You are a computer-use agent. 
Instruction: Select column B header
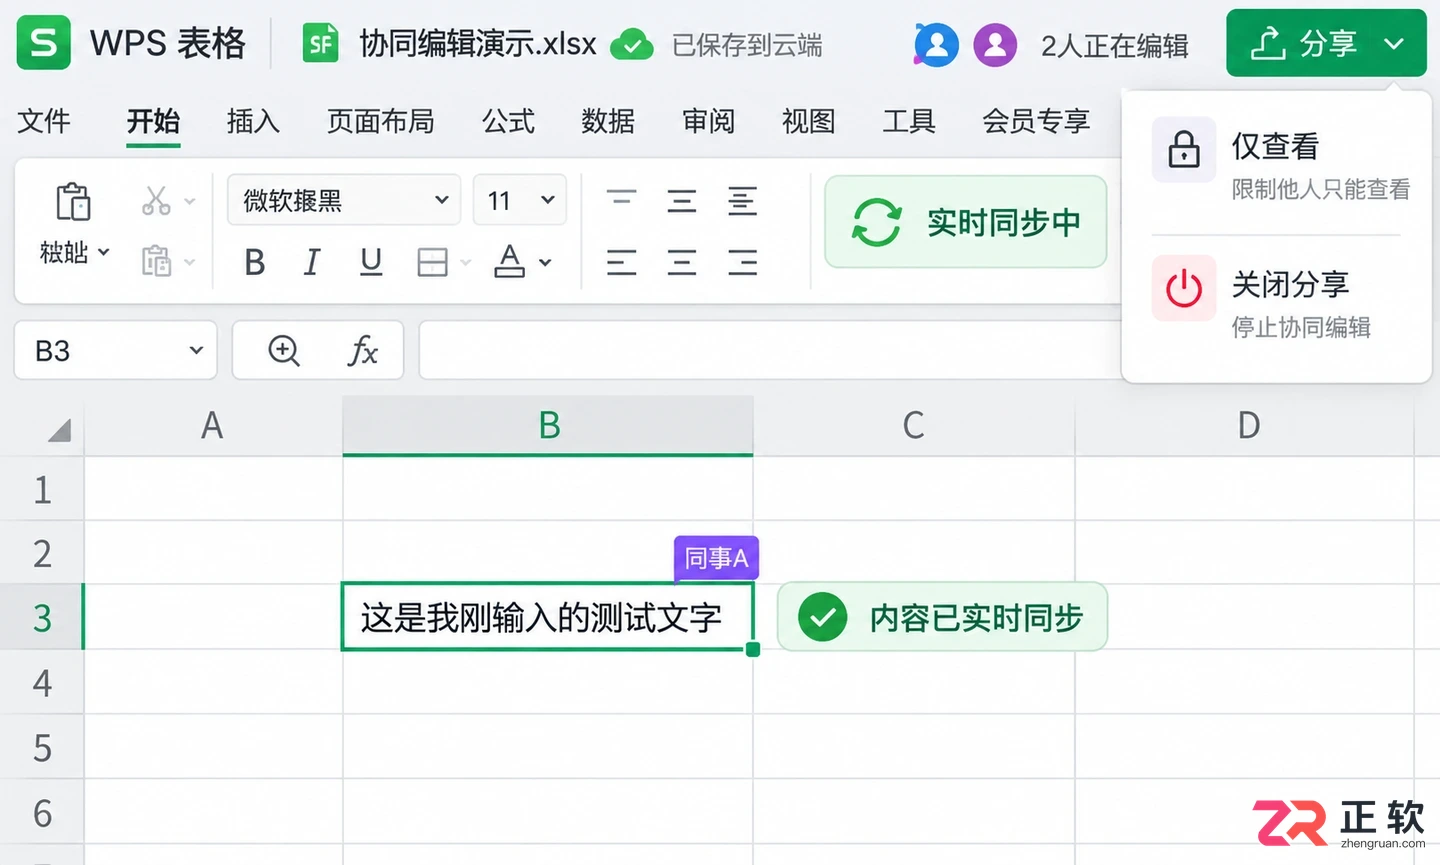[x=548, y=426]
